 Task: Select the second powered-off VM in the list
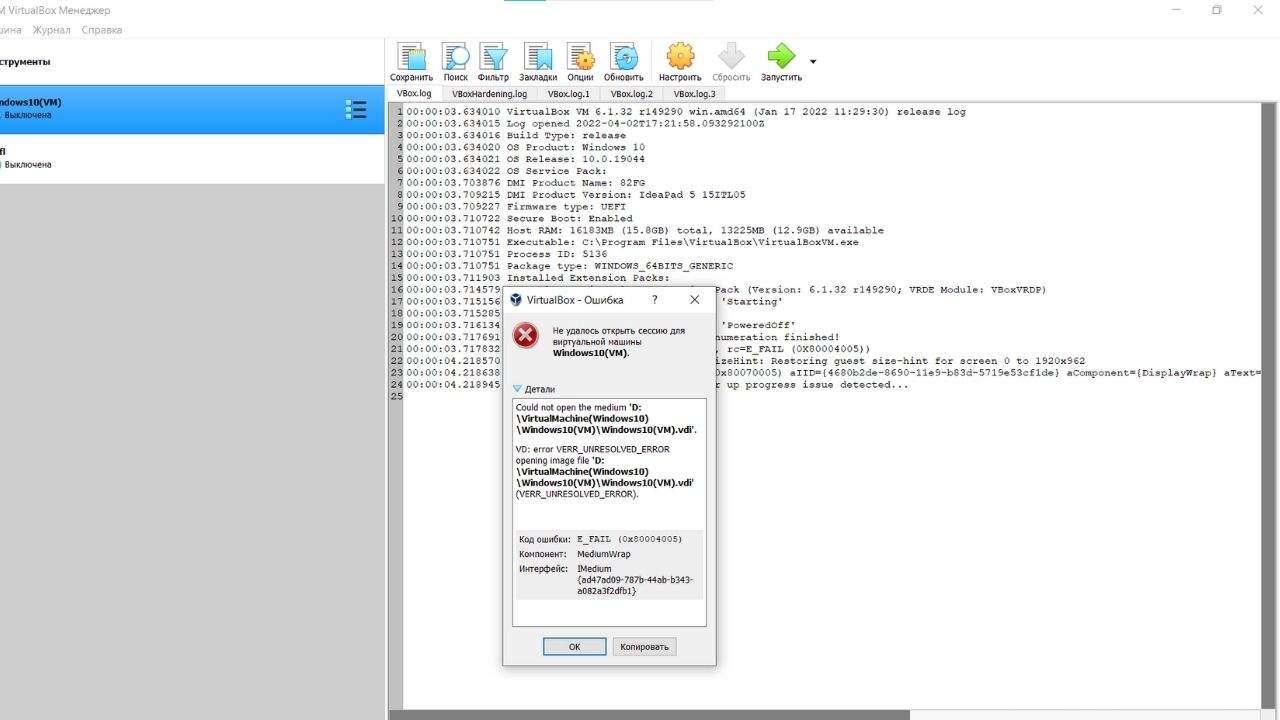(192, 158)
